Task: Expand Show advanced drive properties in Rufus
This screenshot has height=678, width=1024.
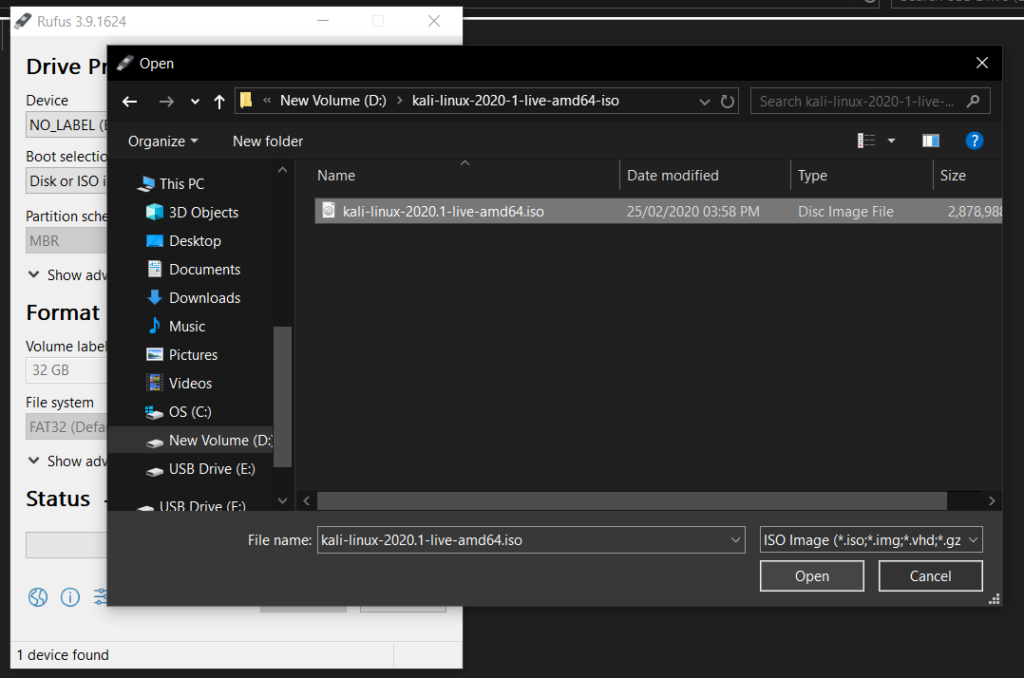Action: [x=67, y=275]
